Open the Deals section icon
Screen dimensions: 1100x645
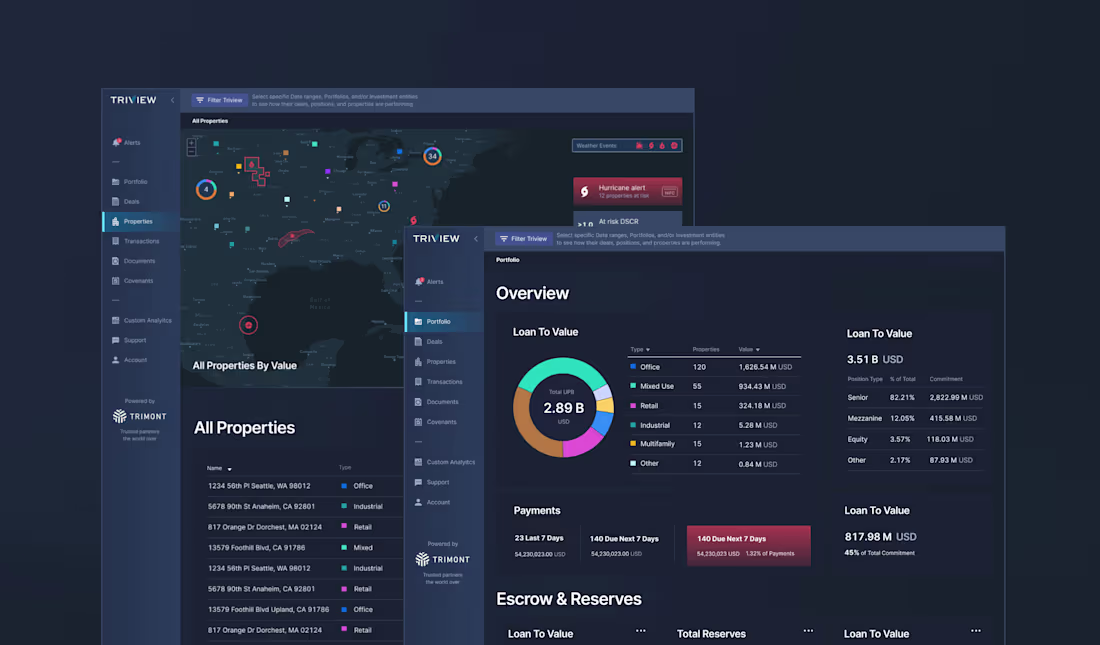pos(419,341)
